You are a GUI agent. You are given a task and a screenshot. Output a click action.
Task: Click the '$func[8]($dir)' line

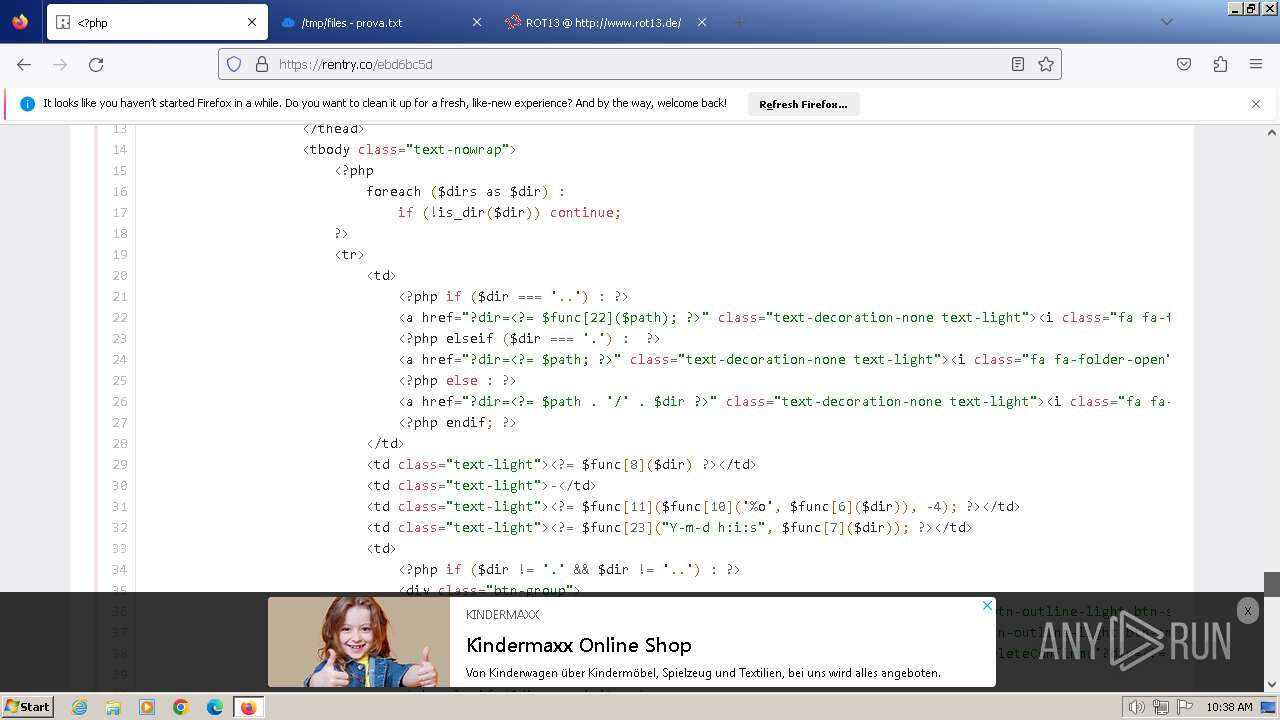point(561,464)
